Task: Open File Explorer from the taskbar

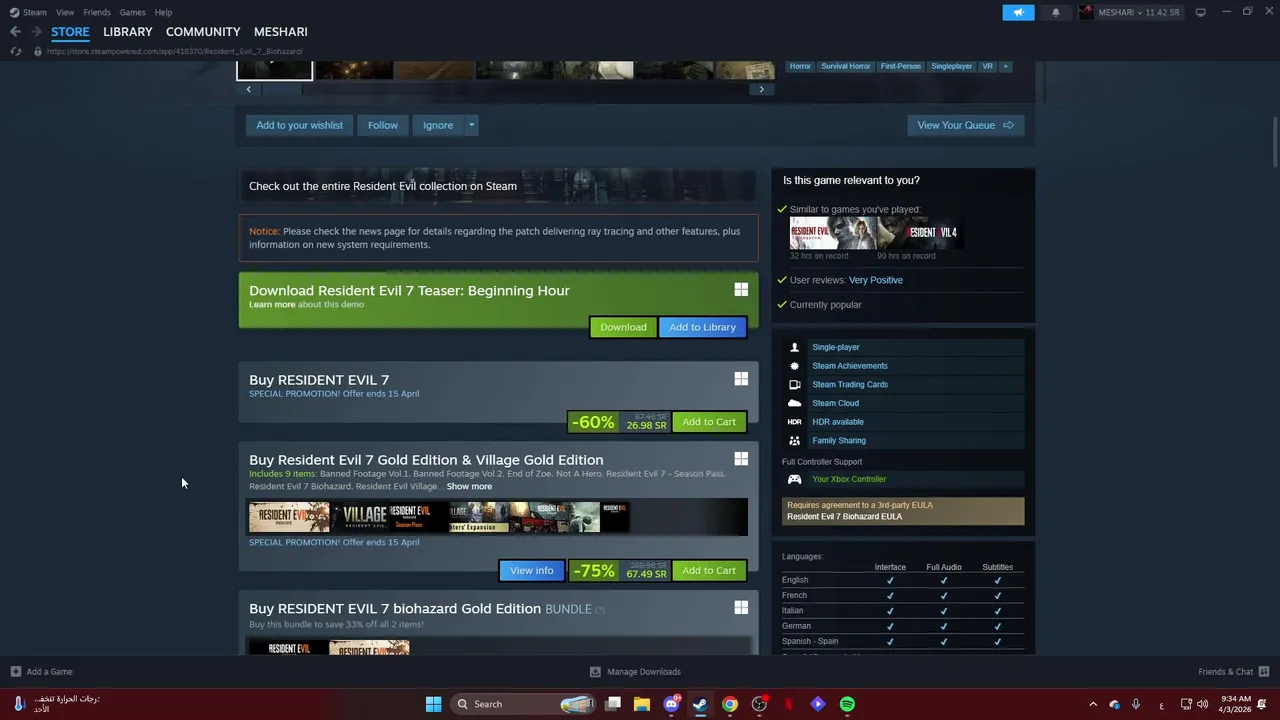Action: coord(642,704)
